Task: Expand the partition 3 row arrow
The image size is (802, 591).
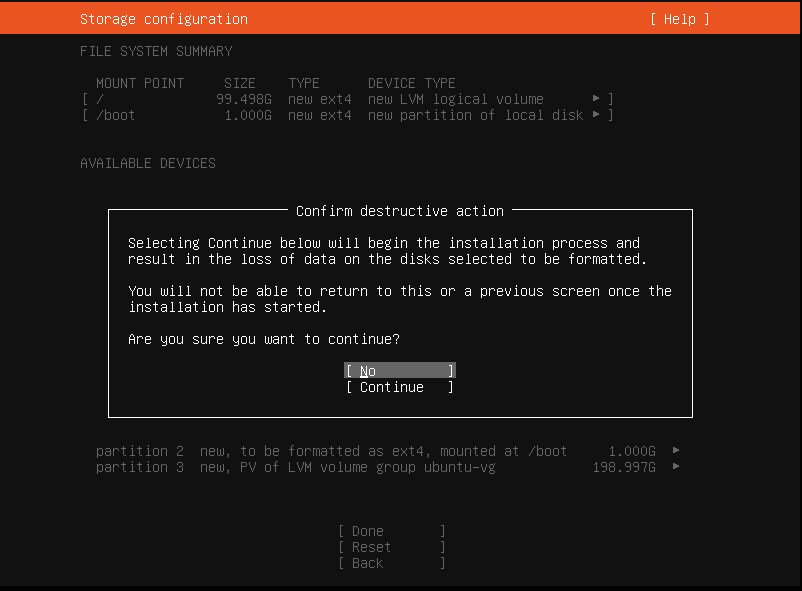Action: click(x=676, y=466)
